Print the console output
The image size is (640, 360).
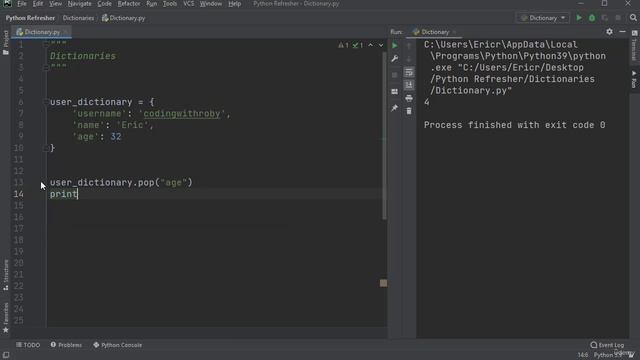[409, 98]
